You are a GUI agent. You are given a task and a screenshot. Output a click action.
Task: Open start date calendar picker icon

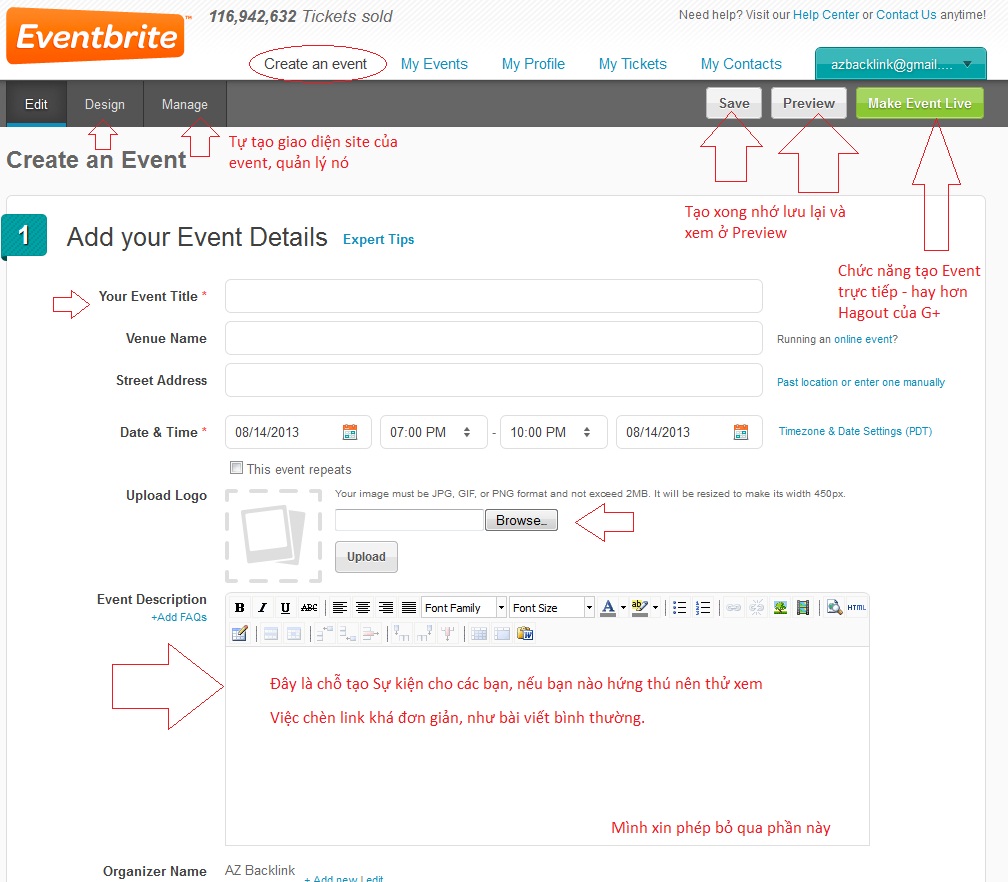pos(350,432)
